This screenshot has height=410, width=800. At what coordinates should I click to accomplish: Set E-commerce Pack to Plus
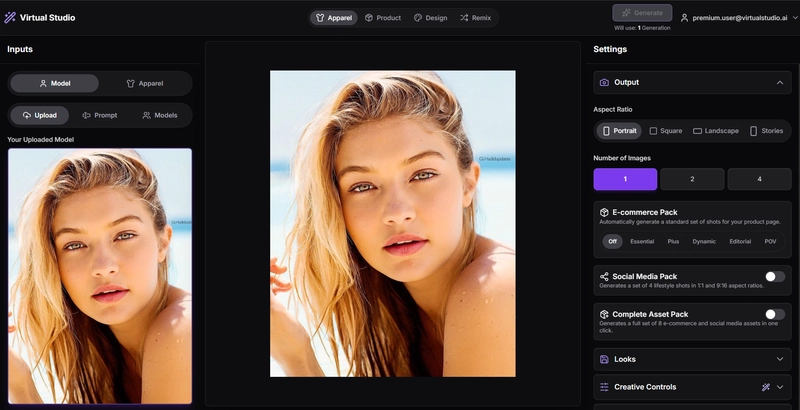(x=673, y=242)
